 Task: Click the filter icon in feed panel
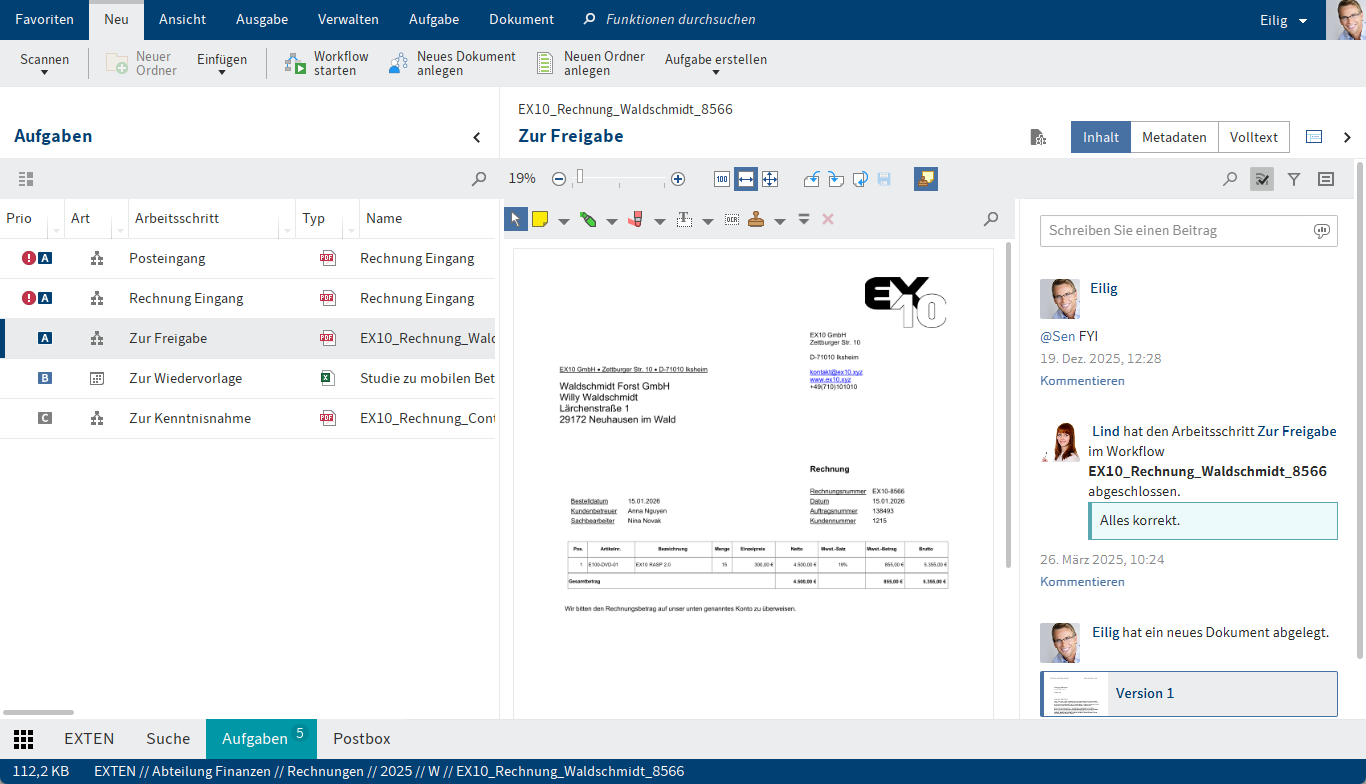click(1294, 179)
